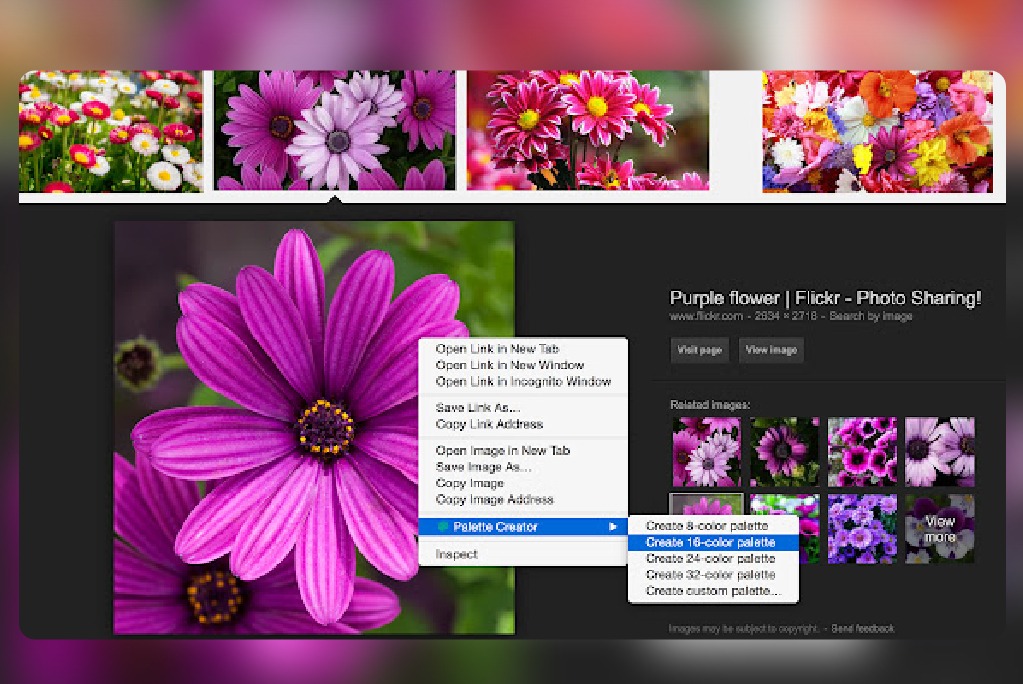
Task: Choose Open Link in New Tab
Action: (497, 349)
